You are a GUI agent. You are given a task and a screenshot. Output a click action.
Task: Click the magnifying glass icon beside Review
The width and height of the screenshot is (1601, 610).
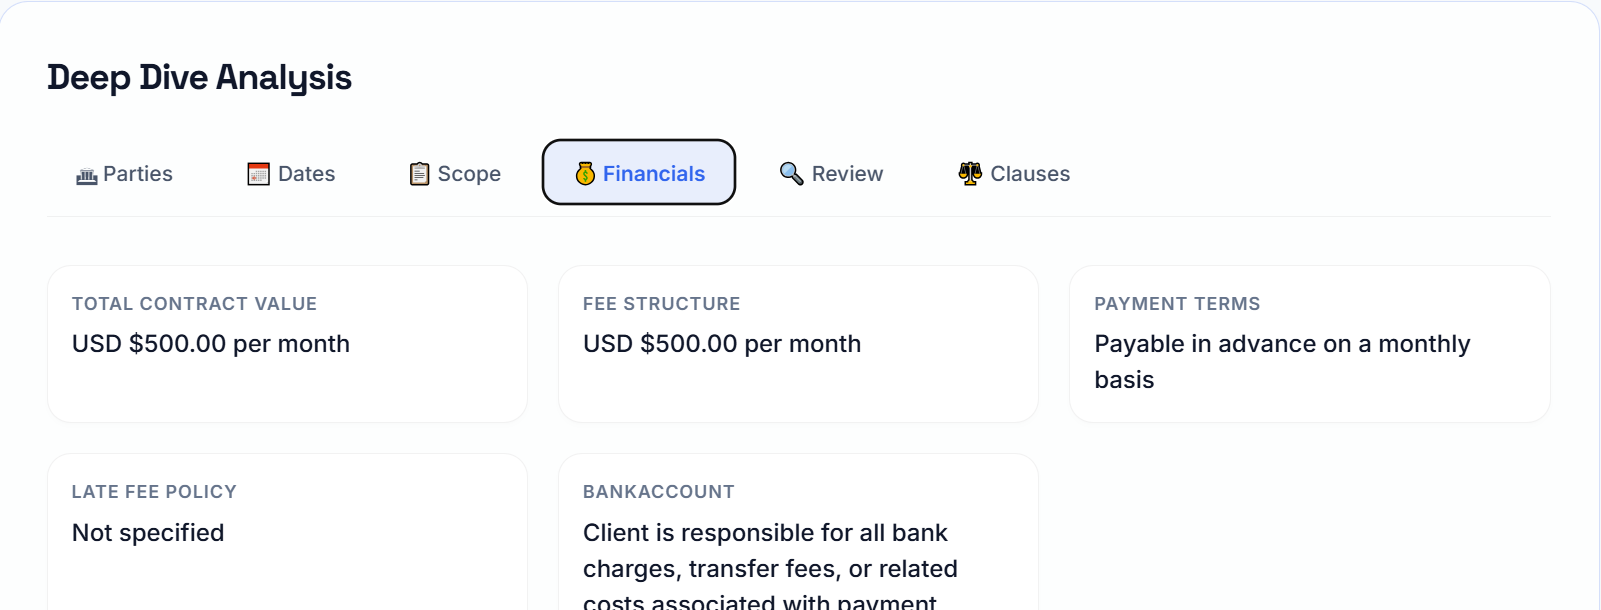(791, 173)
